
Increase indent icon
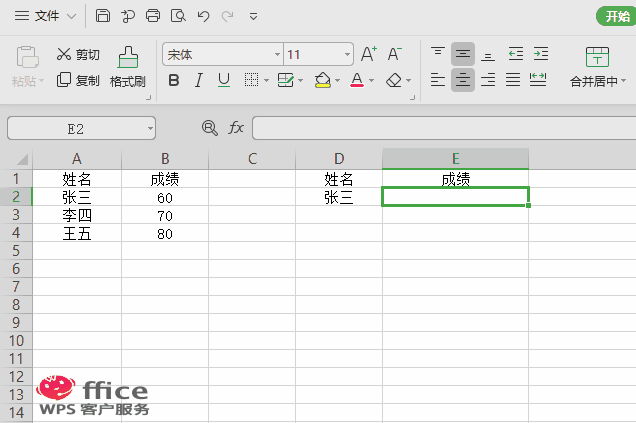click(x=541, y=54)
